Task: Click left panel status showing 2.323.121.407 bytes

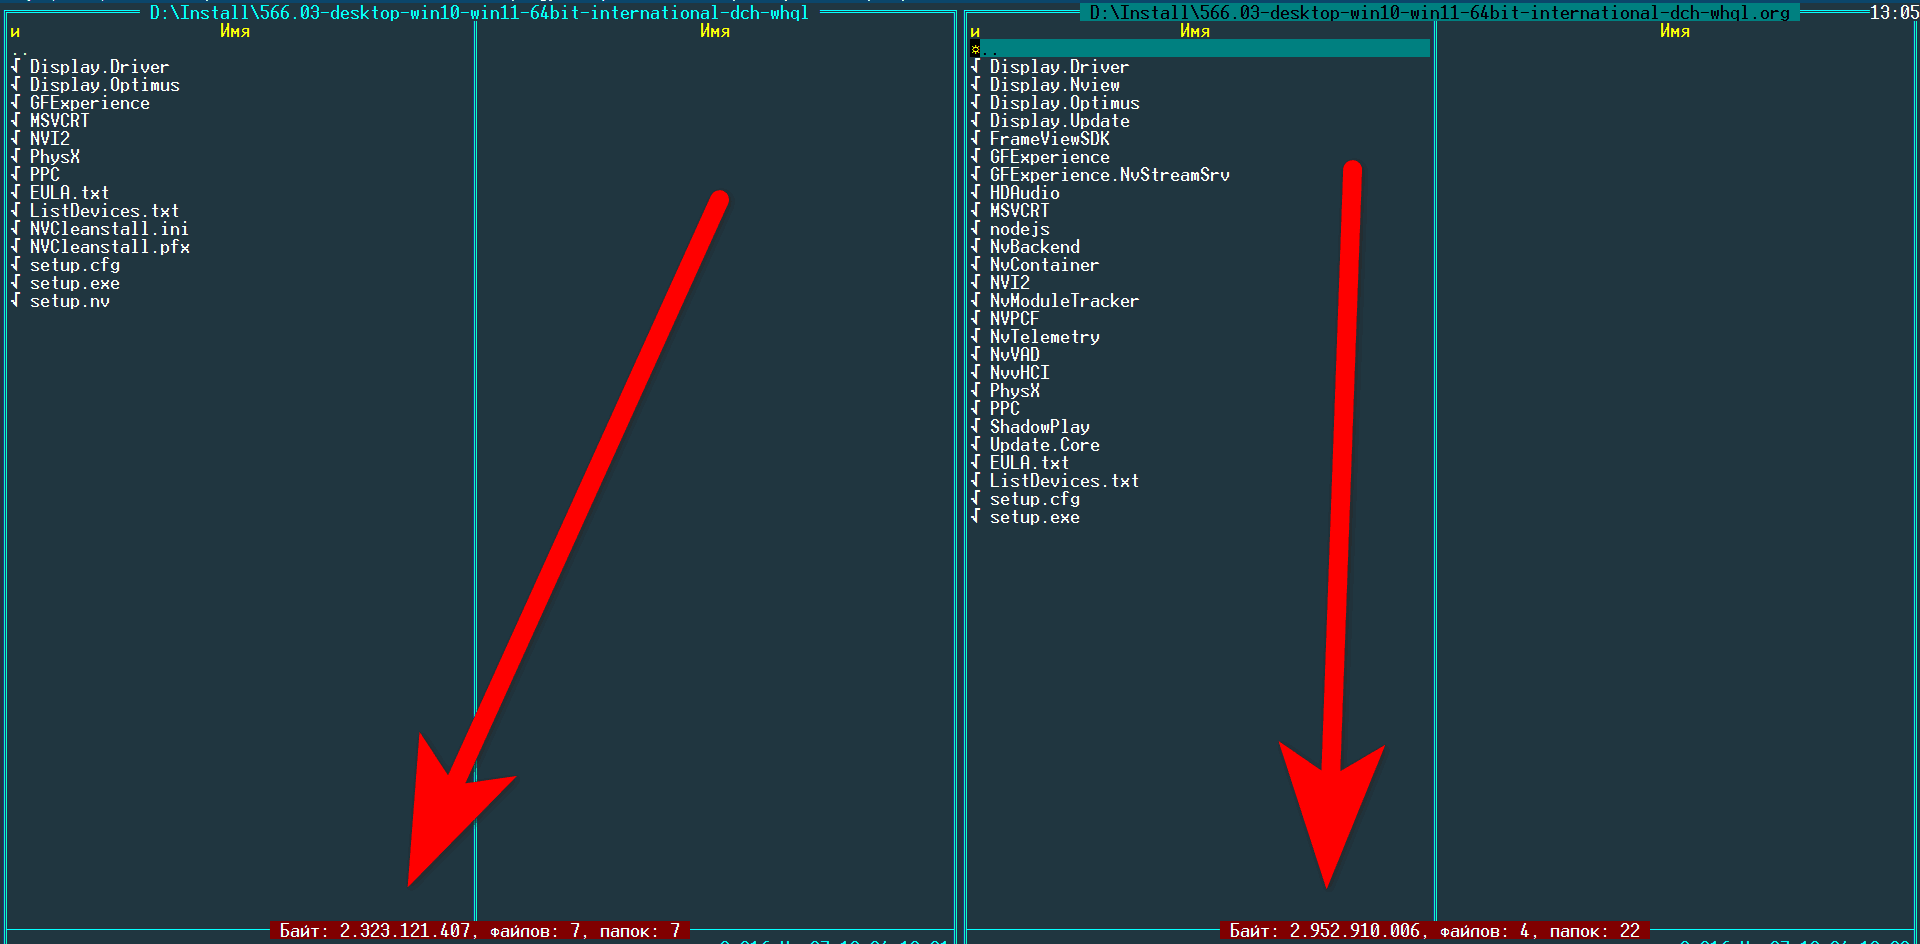Action: coord(480,931)
